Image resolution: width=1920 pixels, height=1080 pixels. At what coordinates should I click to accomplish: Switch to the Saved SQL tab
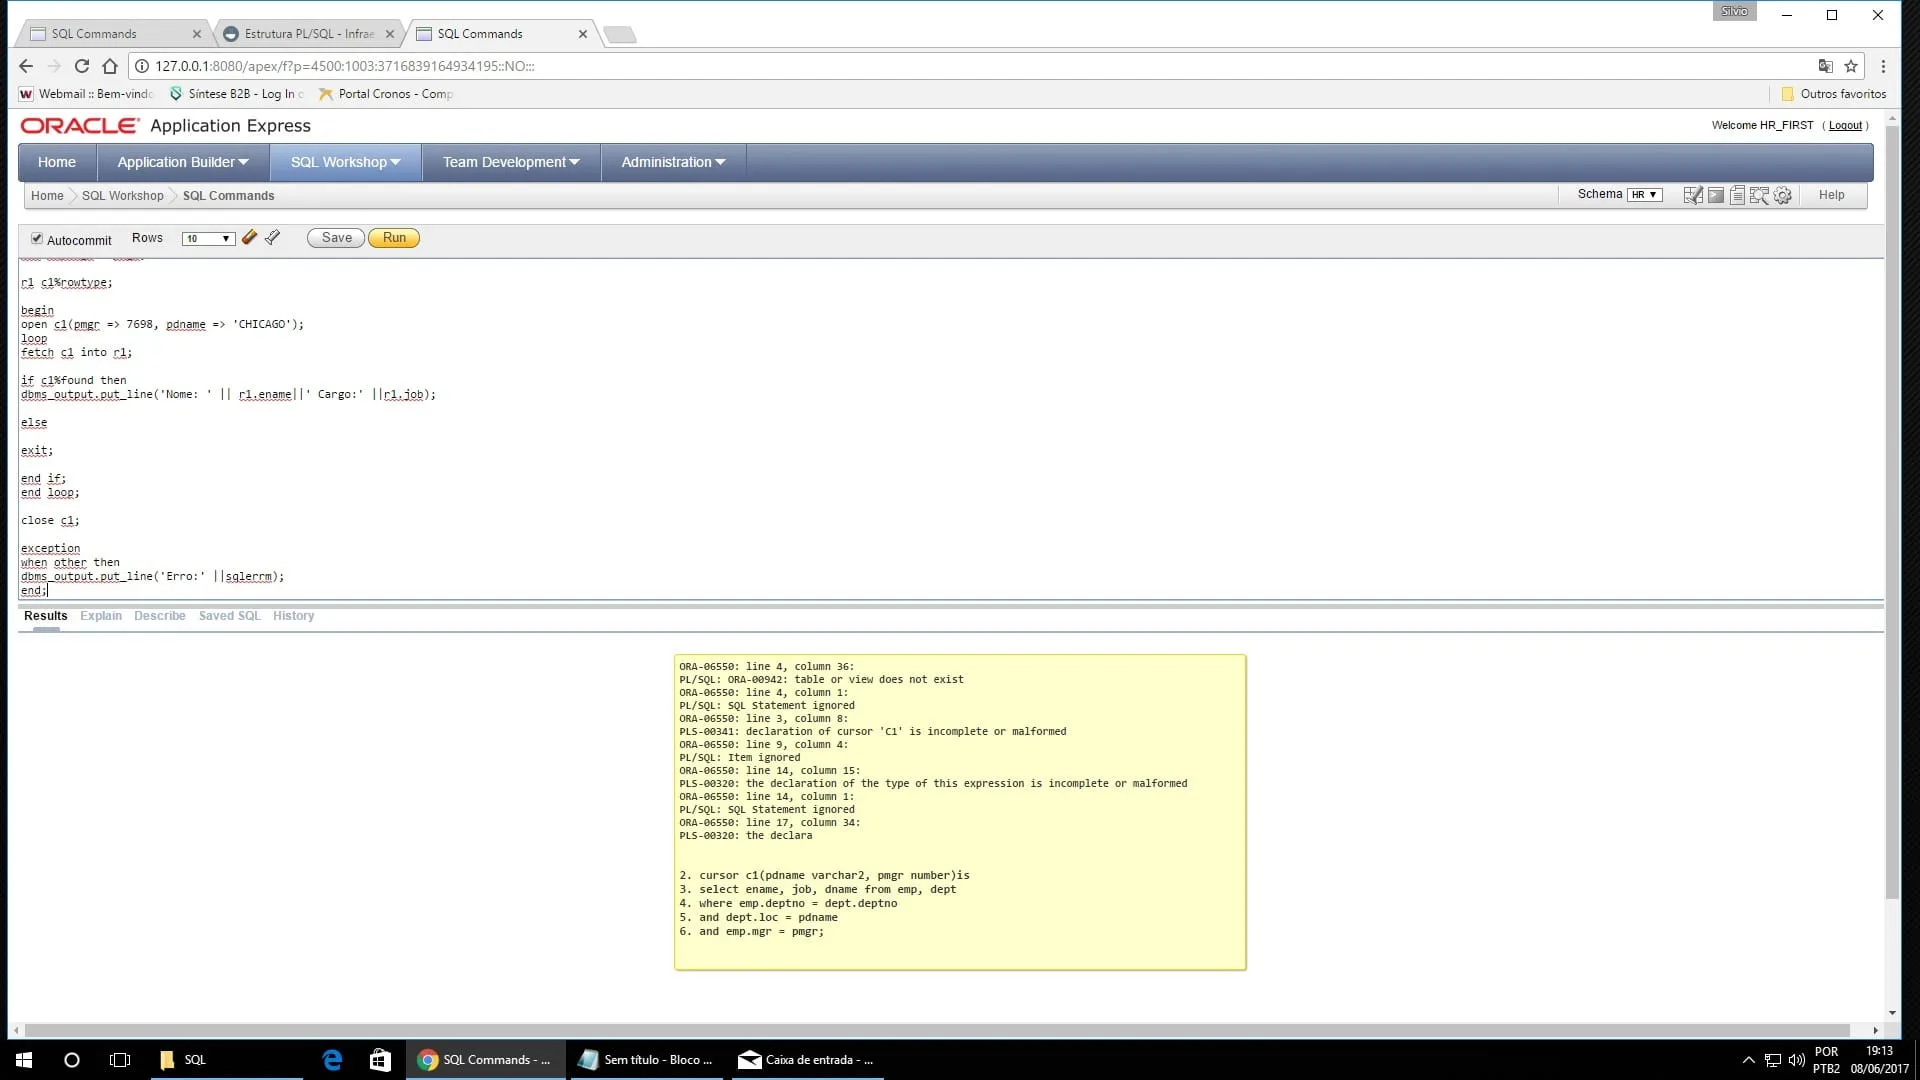point(229,616)
